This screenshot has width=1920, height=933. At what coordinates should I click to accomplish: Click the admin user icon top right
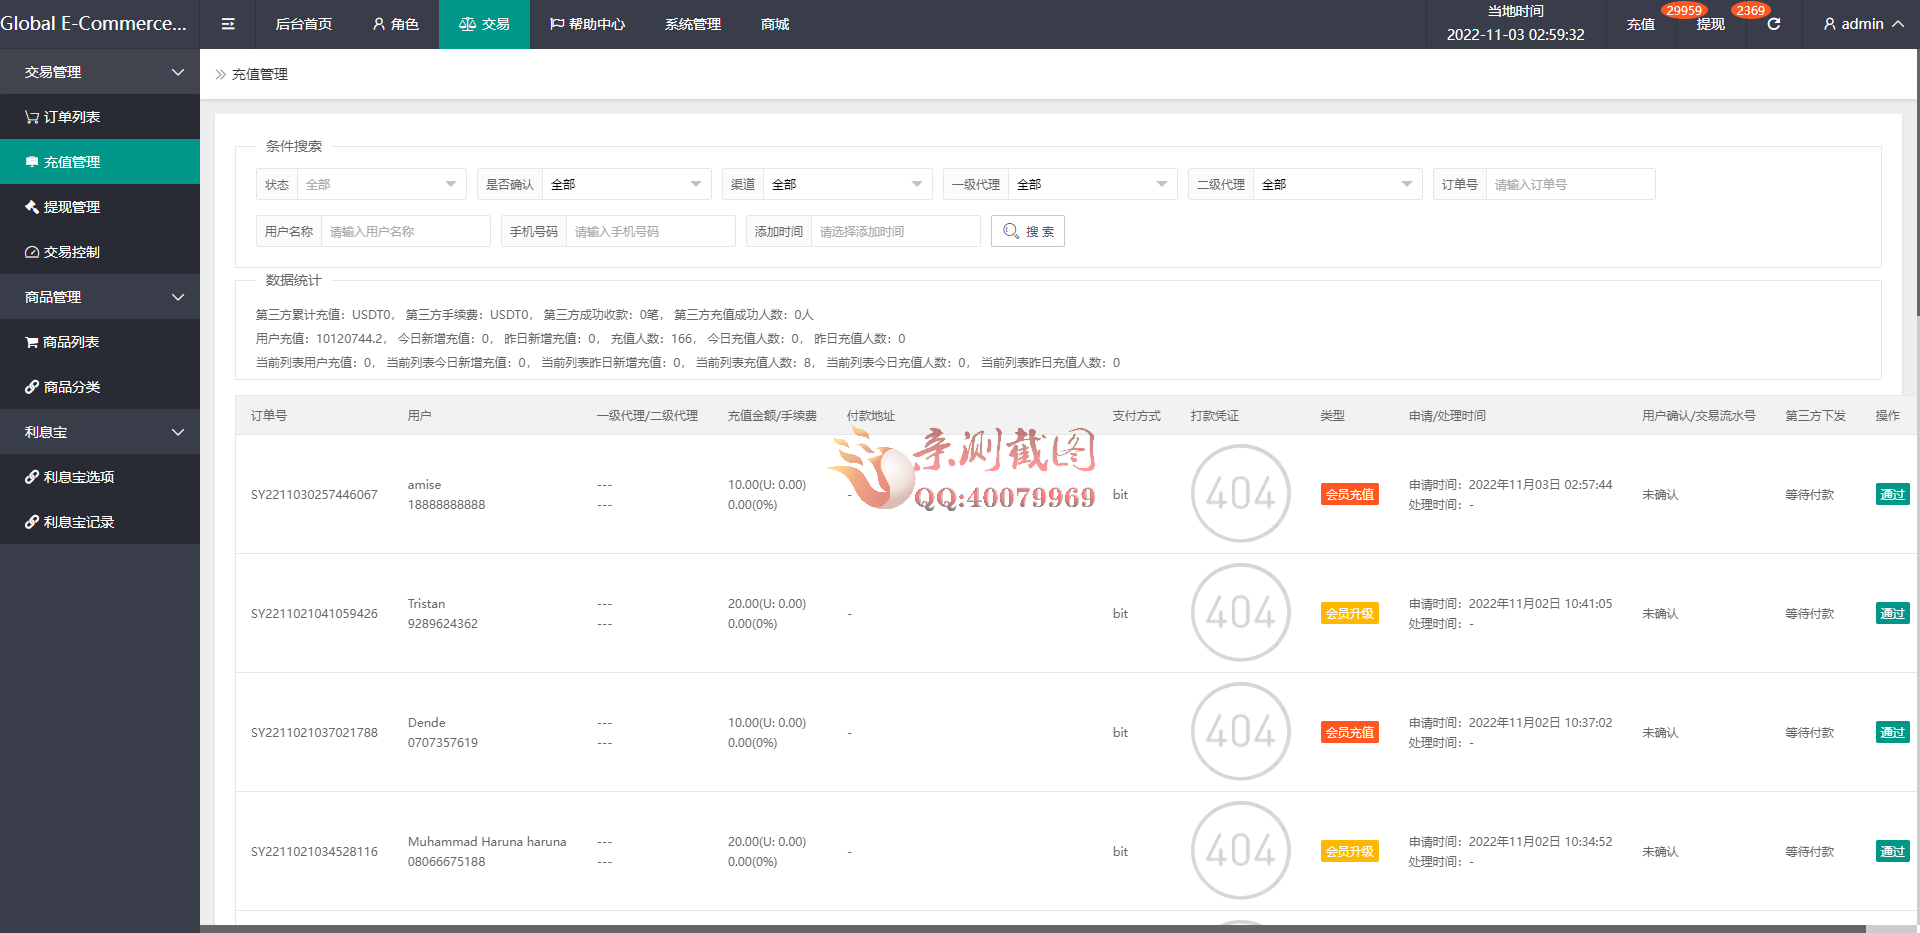click(1828, 23)
